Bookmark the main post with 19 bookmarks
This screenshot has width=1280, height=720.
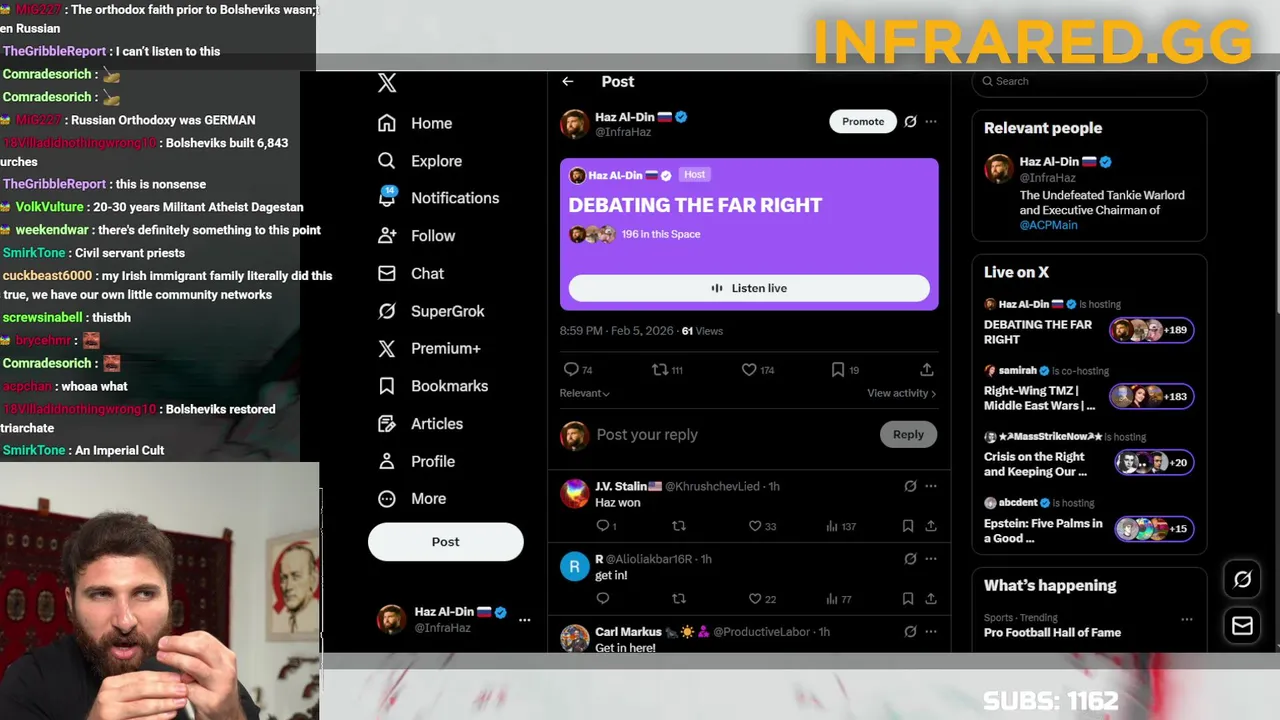(x=844, y=370)
